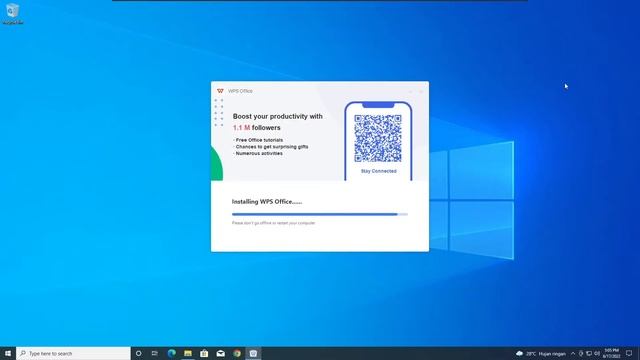This screenshot has height=360, width=640.
Task: Click 'Boost your productivity with' heading
Action: point(278,116)
